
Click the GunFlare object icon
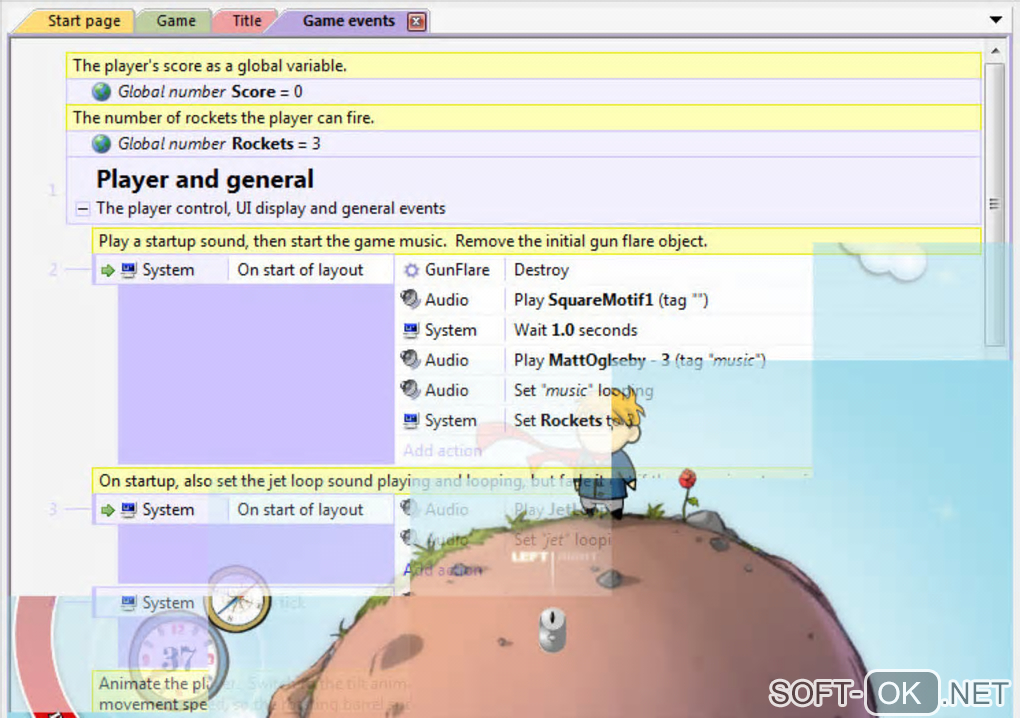(x=411, y=270)
